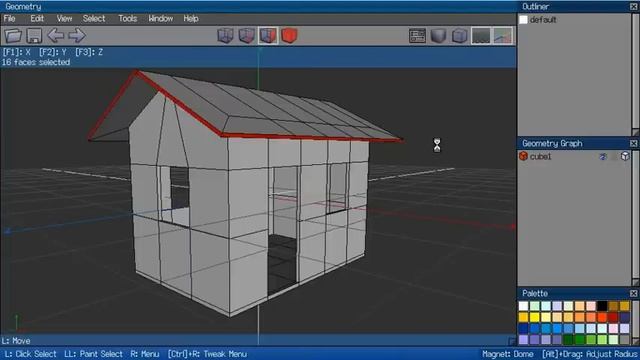640x360 pixels.
Task: Close the Geometry Graph panel
Action: (x=633, y=143)
